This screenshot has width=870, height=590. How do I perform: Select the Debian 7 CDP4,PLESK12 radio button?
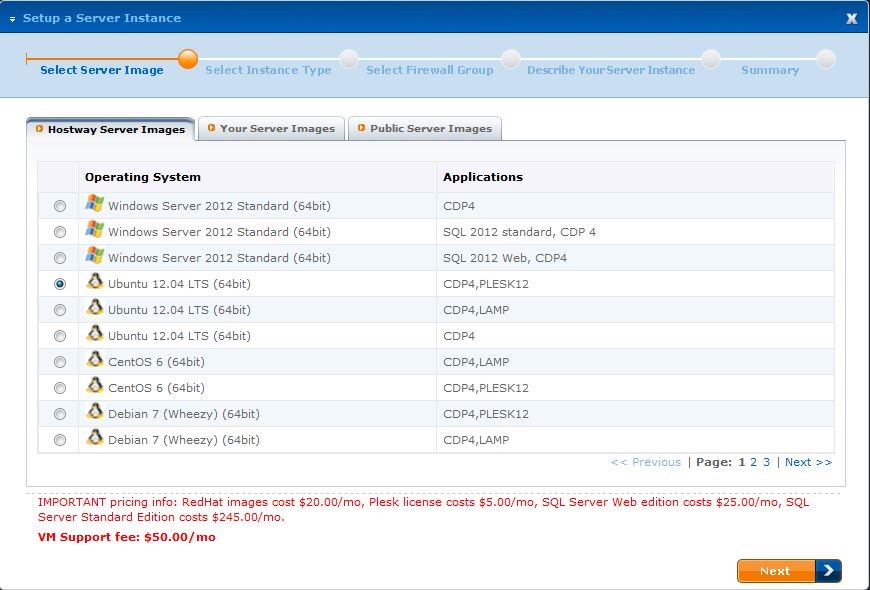pos(60,414)
